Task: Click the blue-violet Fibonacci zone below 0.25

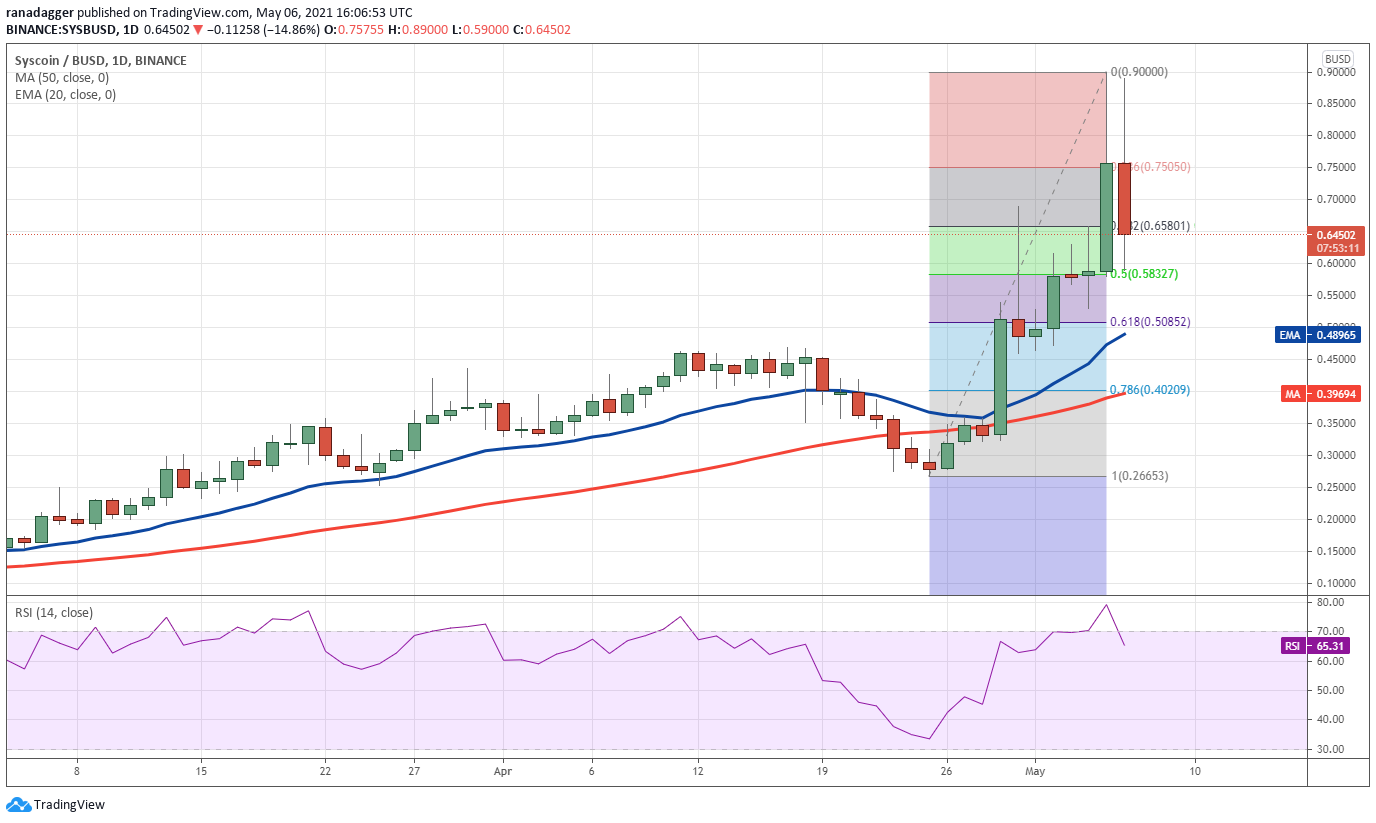Action: tap(1018, 536)
